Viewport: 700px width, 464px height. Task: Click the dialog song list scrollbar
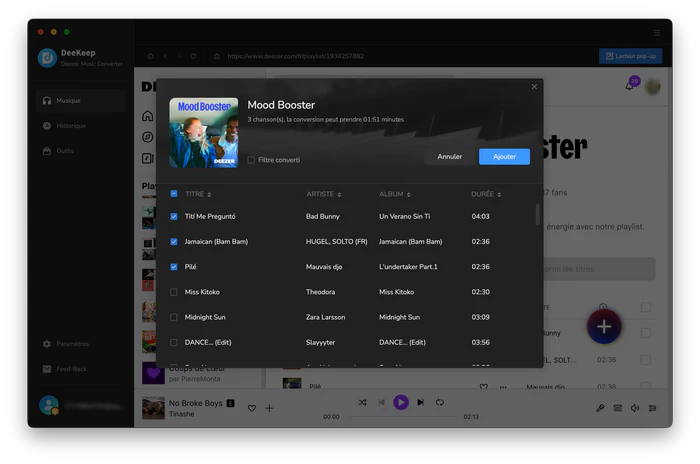pos(537,215)
